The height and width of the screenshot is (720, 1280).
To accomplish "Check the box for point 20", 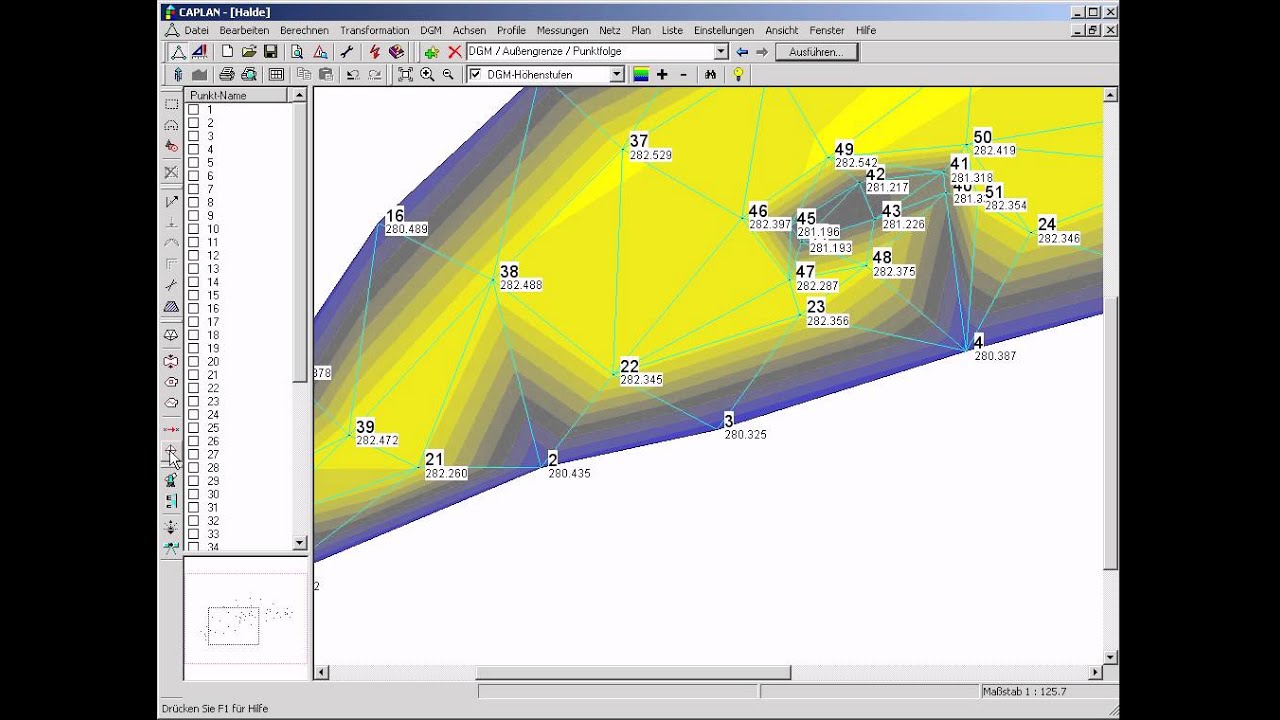I will [194, 361].
